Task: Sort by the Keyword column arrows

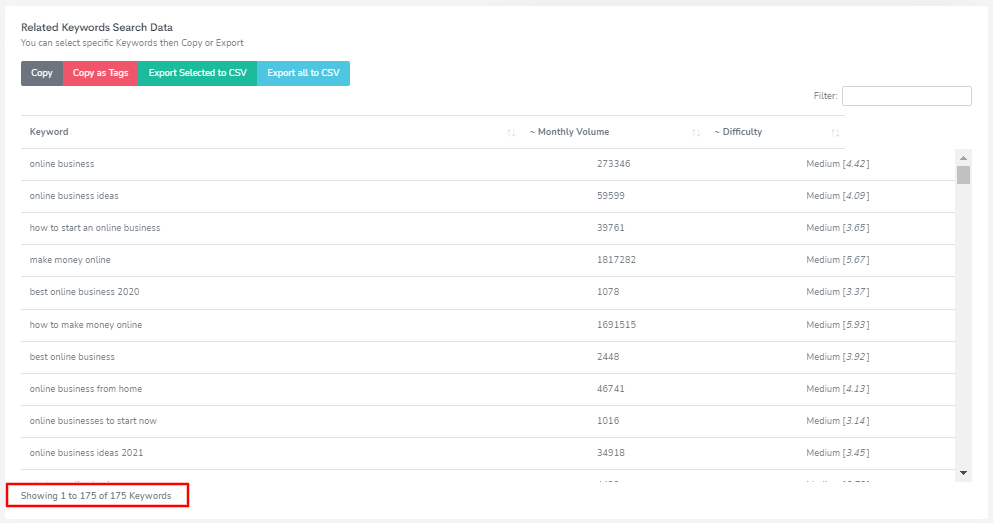Action: coord(511,132)
